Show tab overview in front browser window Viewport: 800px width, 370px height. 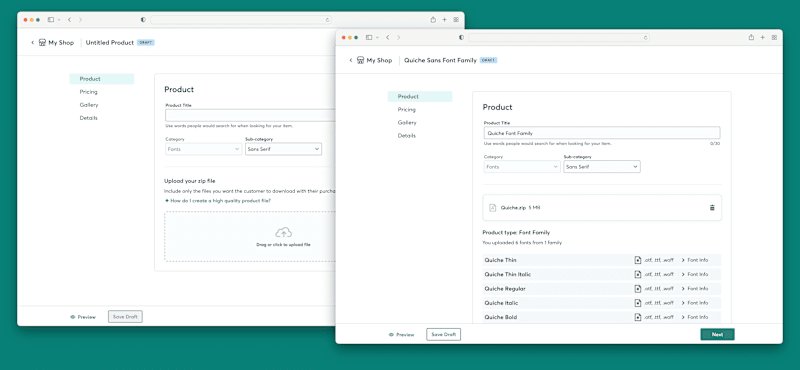[x=774, y=37]
